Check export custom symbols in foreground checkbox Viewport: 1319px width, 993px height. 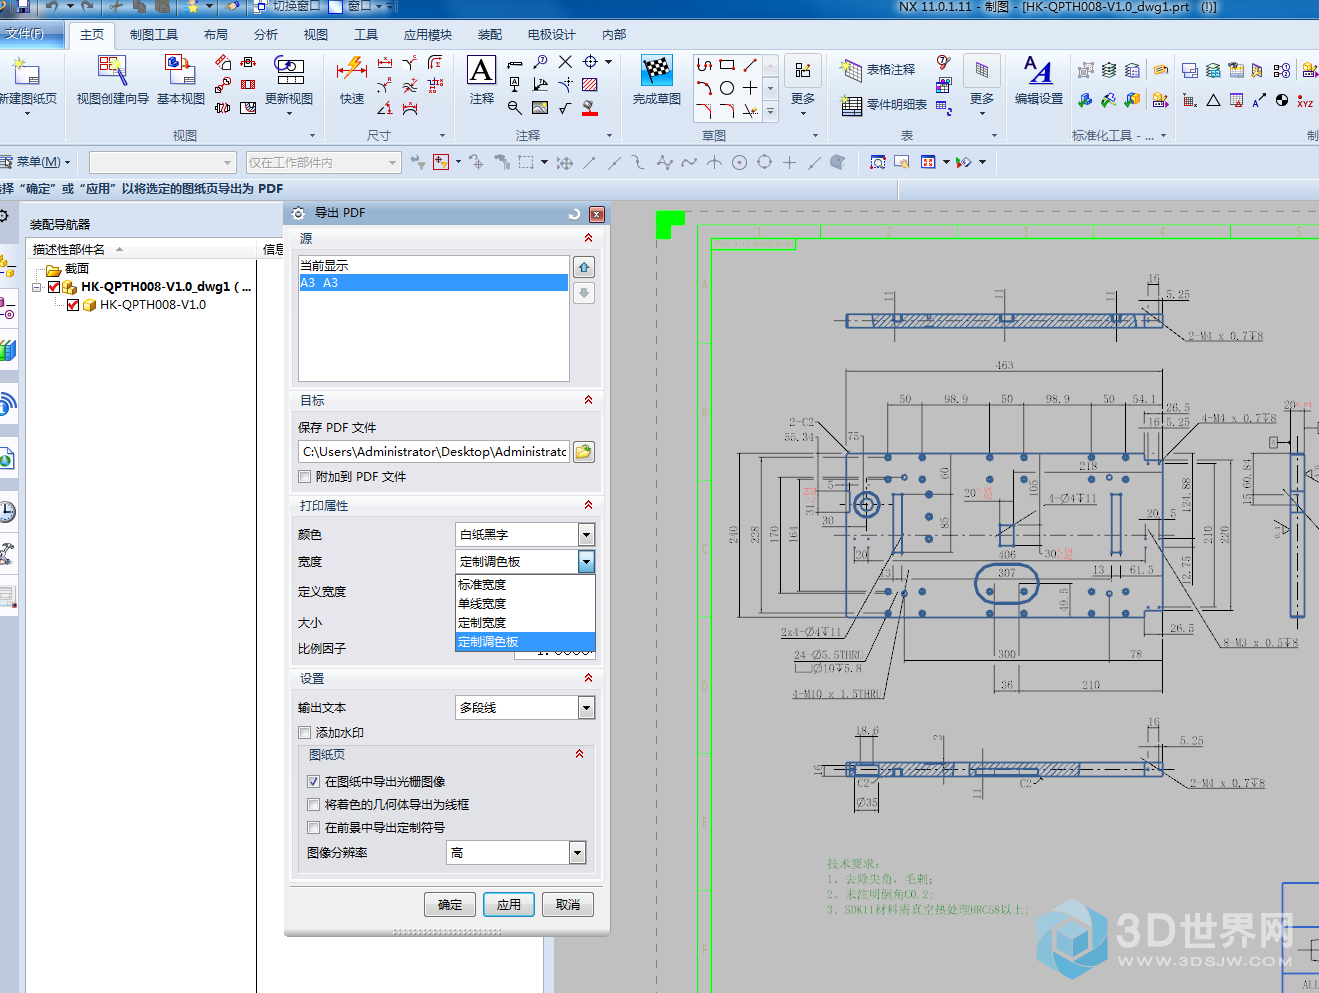(314, 828)
